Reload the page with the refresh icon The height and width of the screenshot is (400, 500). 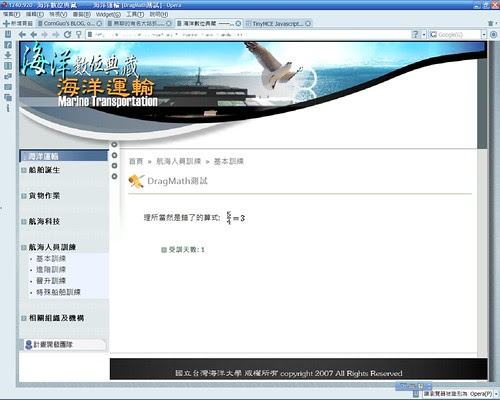click(x=67, y=34)
